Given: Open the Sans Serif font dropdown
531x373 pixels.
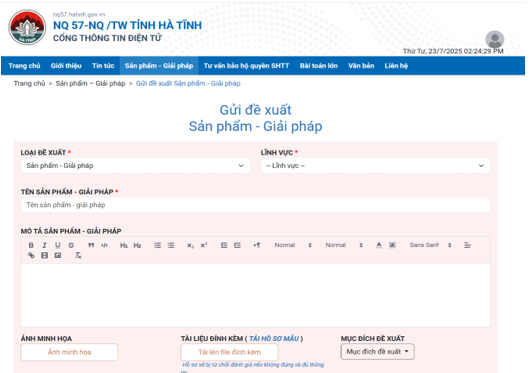Looking at the screenshot, I should 430,245.
